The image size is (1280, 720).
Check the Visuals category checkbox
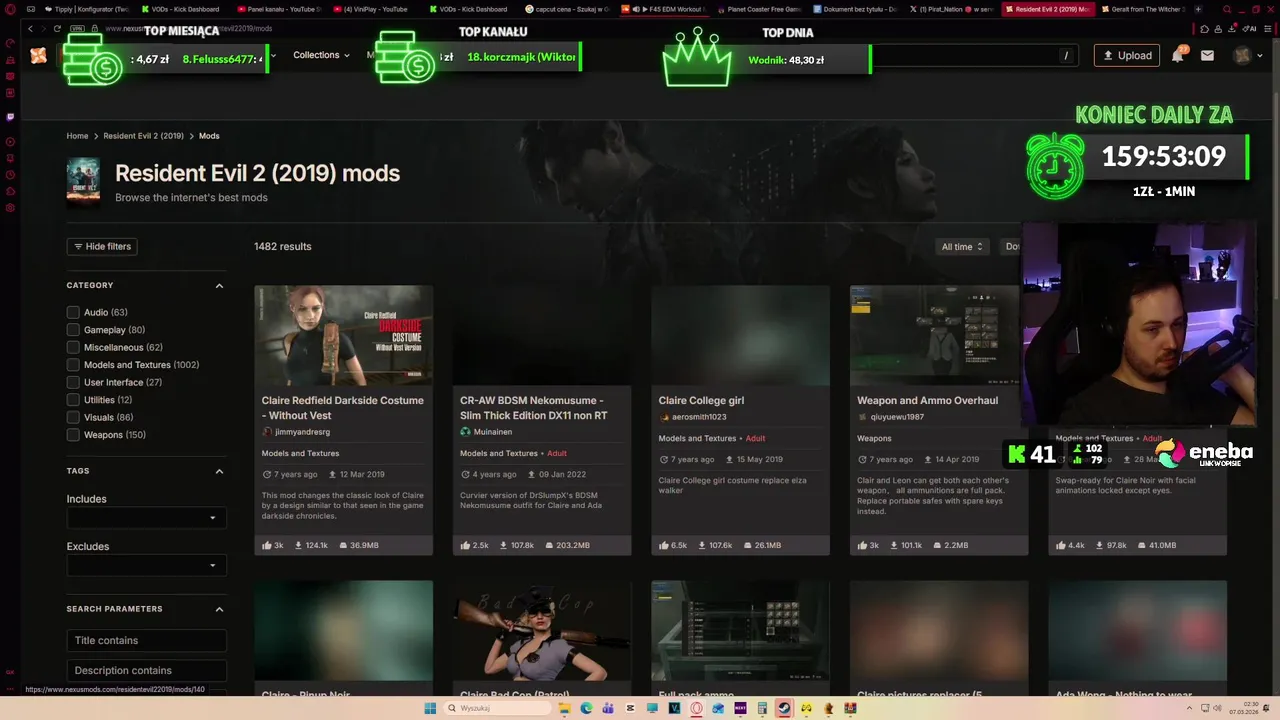(x=73, y=417)
